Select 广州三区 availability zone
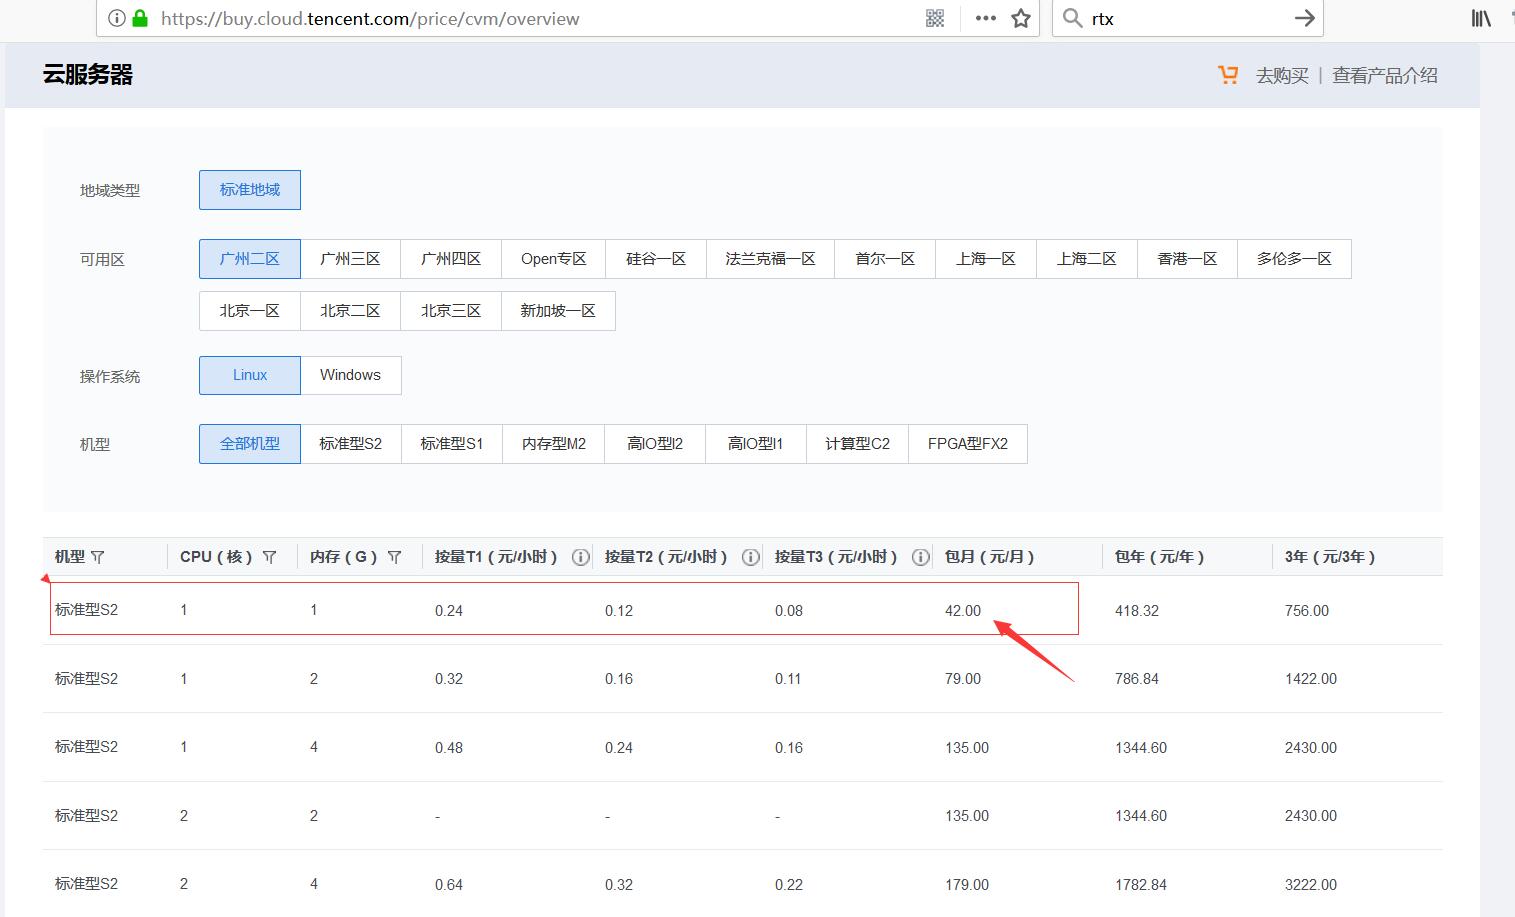This screenshot has height=917, width=1515. pyautogui.click(x=350, y=259)
